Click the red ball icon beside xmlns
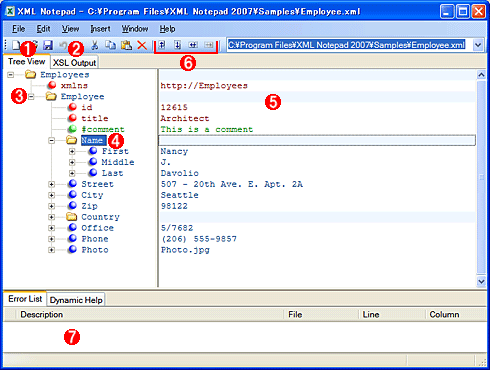This screenshot has width=490, height=370. click(52, 85)
